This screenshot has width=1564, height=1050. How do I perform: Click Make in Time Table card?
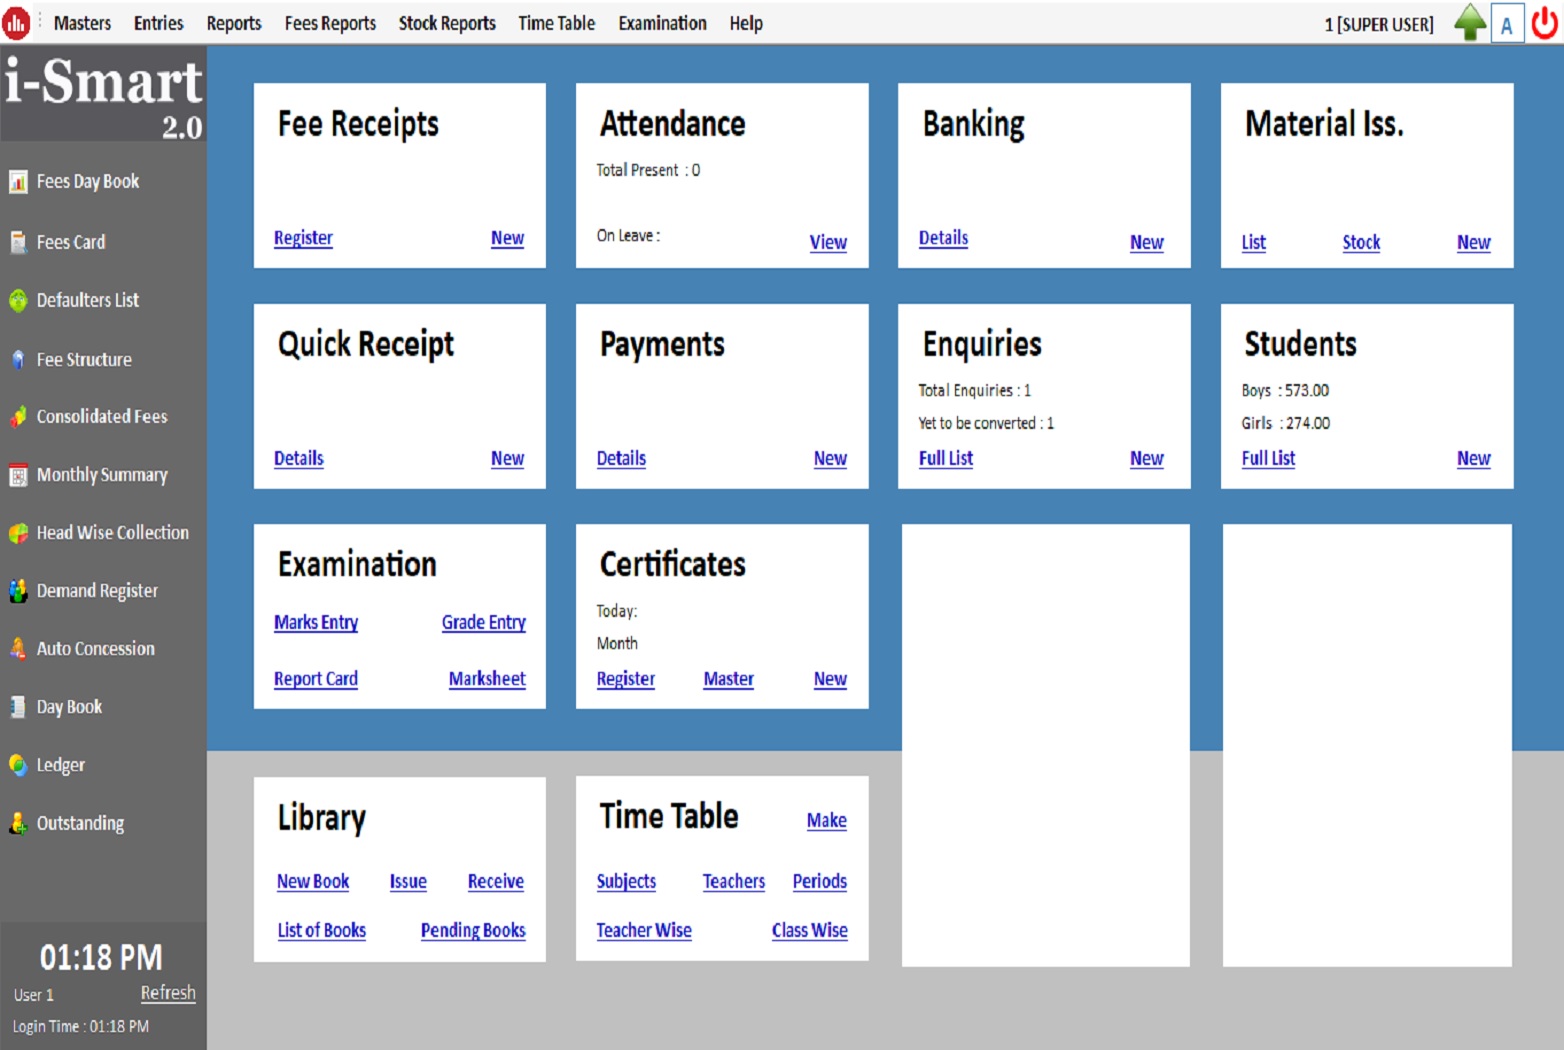point(827,820)
